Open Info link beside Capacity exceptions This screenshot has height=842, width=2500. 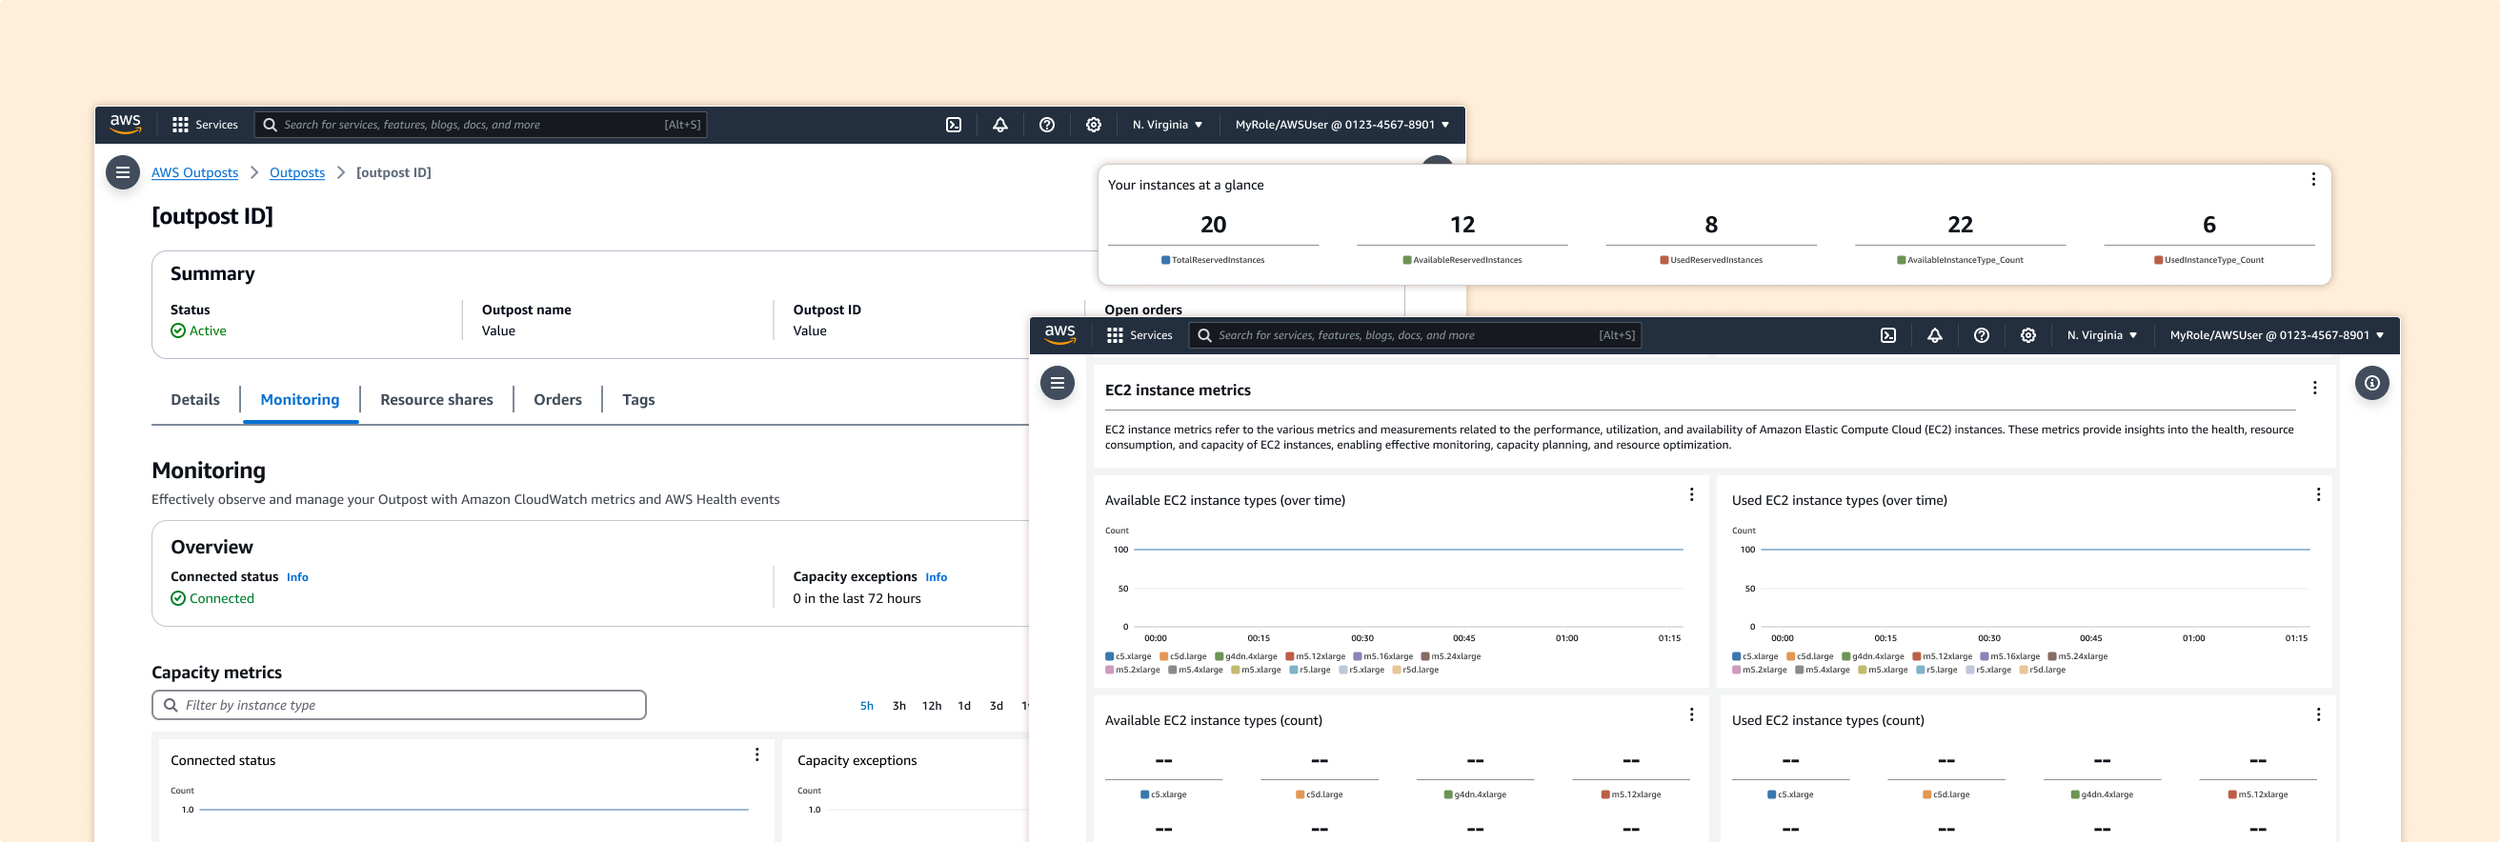click(x=936, y=577)
